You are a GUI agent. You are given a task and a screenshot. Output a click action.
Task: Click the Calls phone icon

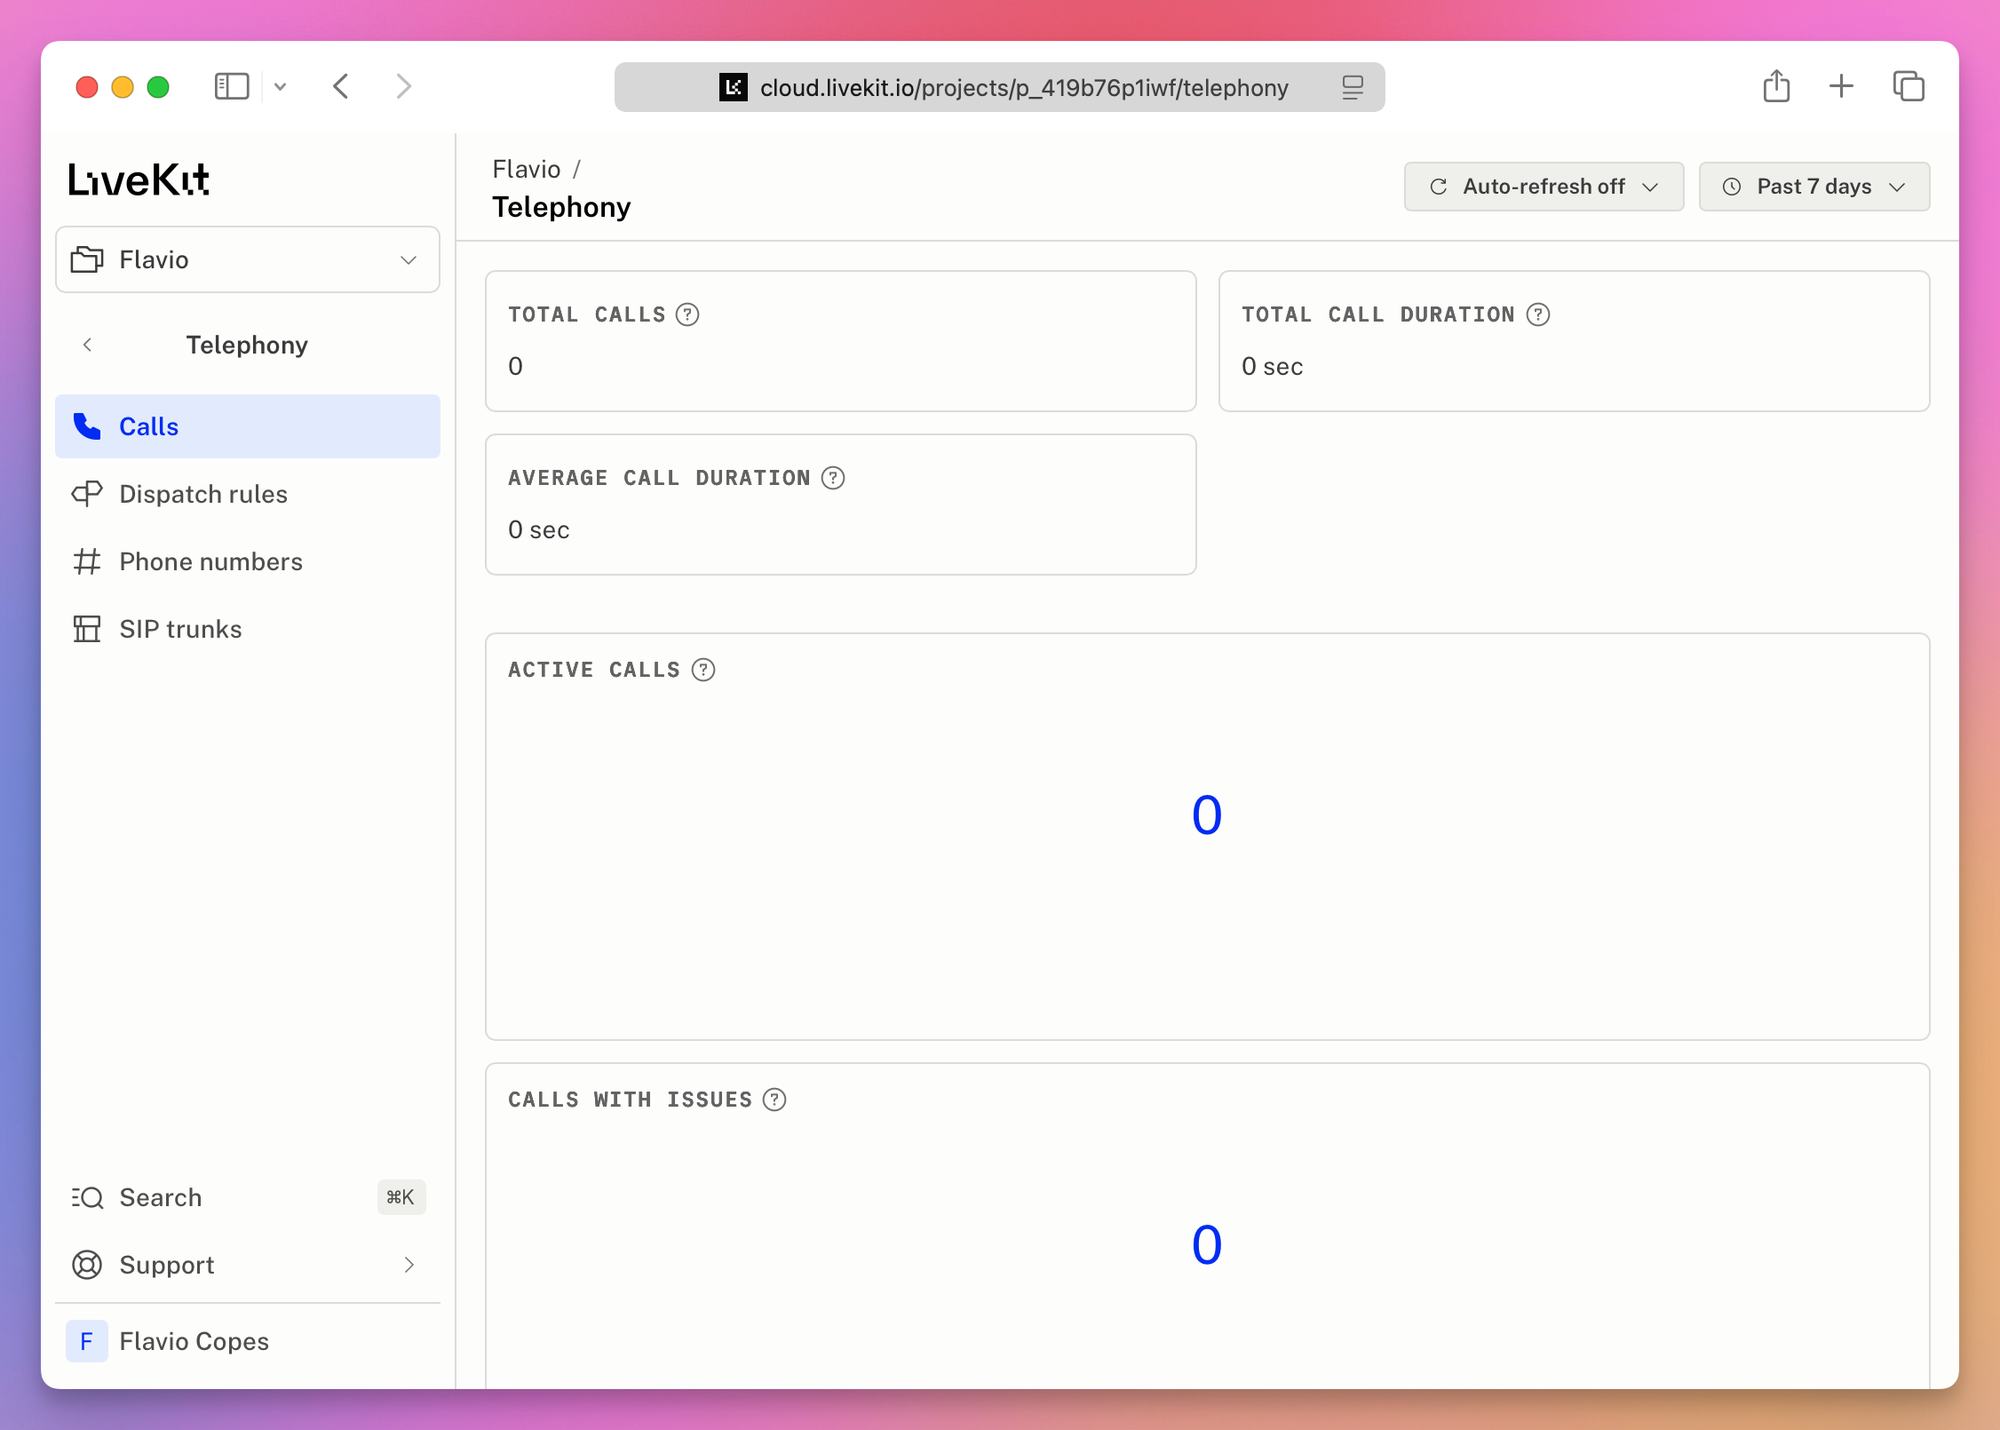[x=87, y=426]
